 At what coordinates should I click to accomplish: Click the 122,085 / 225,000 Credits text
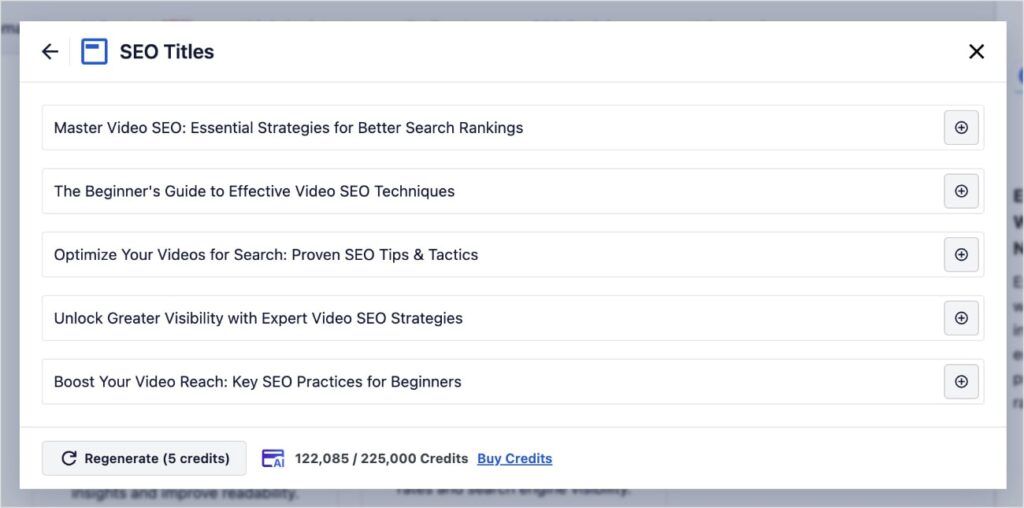(381, 458)
